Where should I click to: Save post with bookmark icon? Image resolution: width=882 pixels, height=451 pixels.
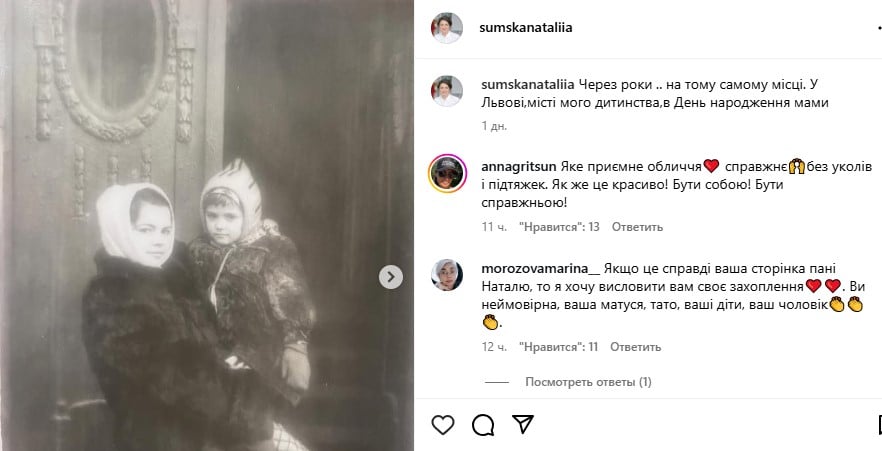880,425
